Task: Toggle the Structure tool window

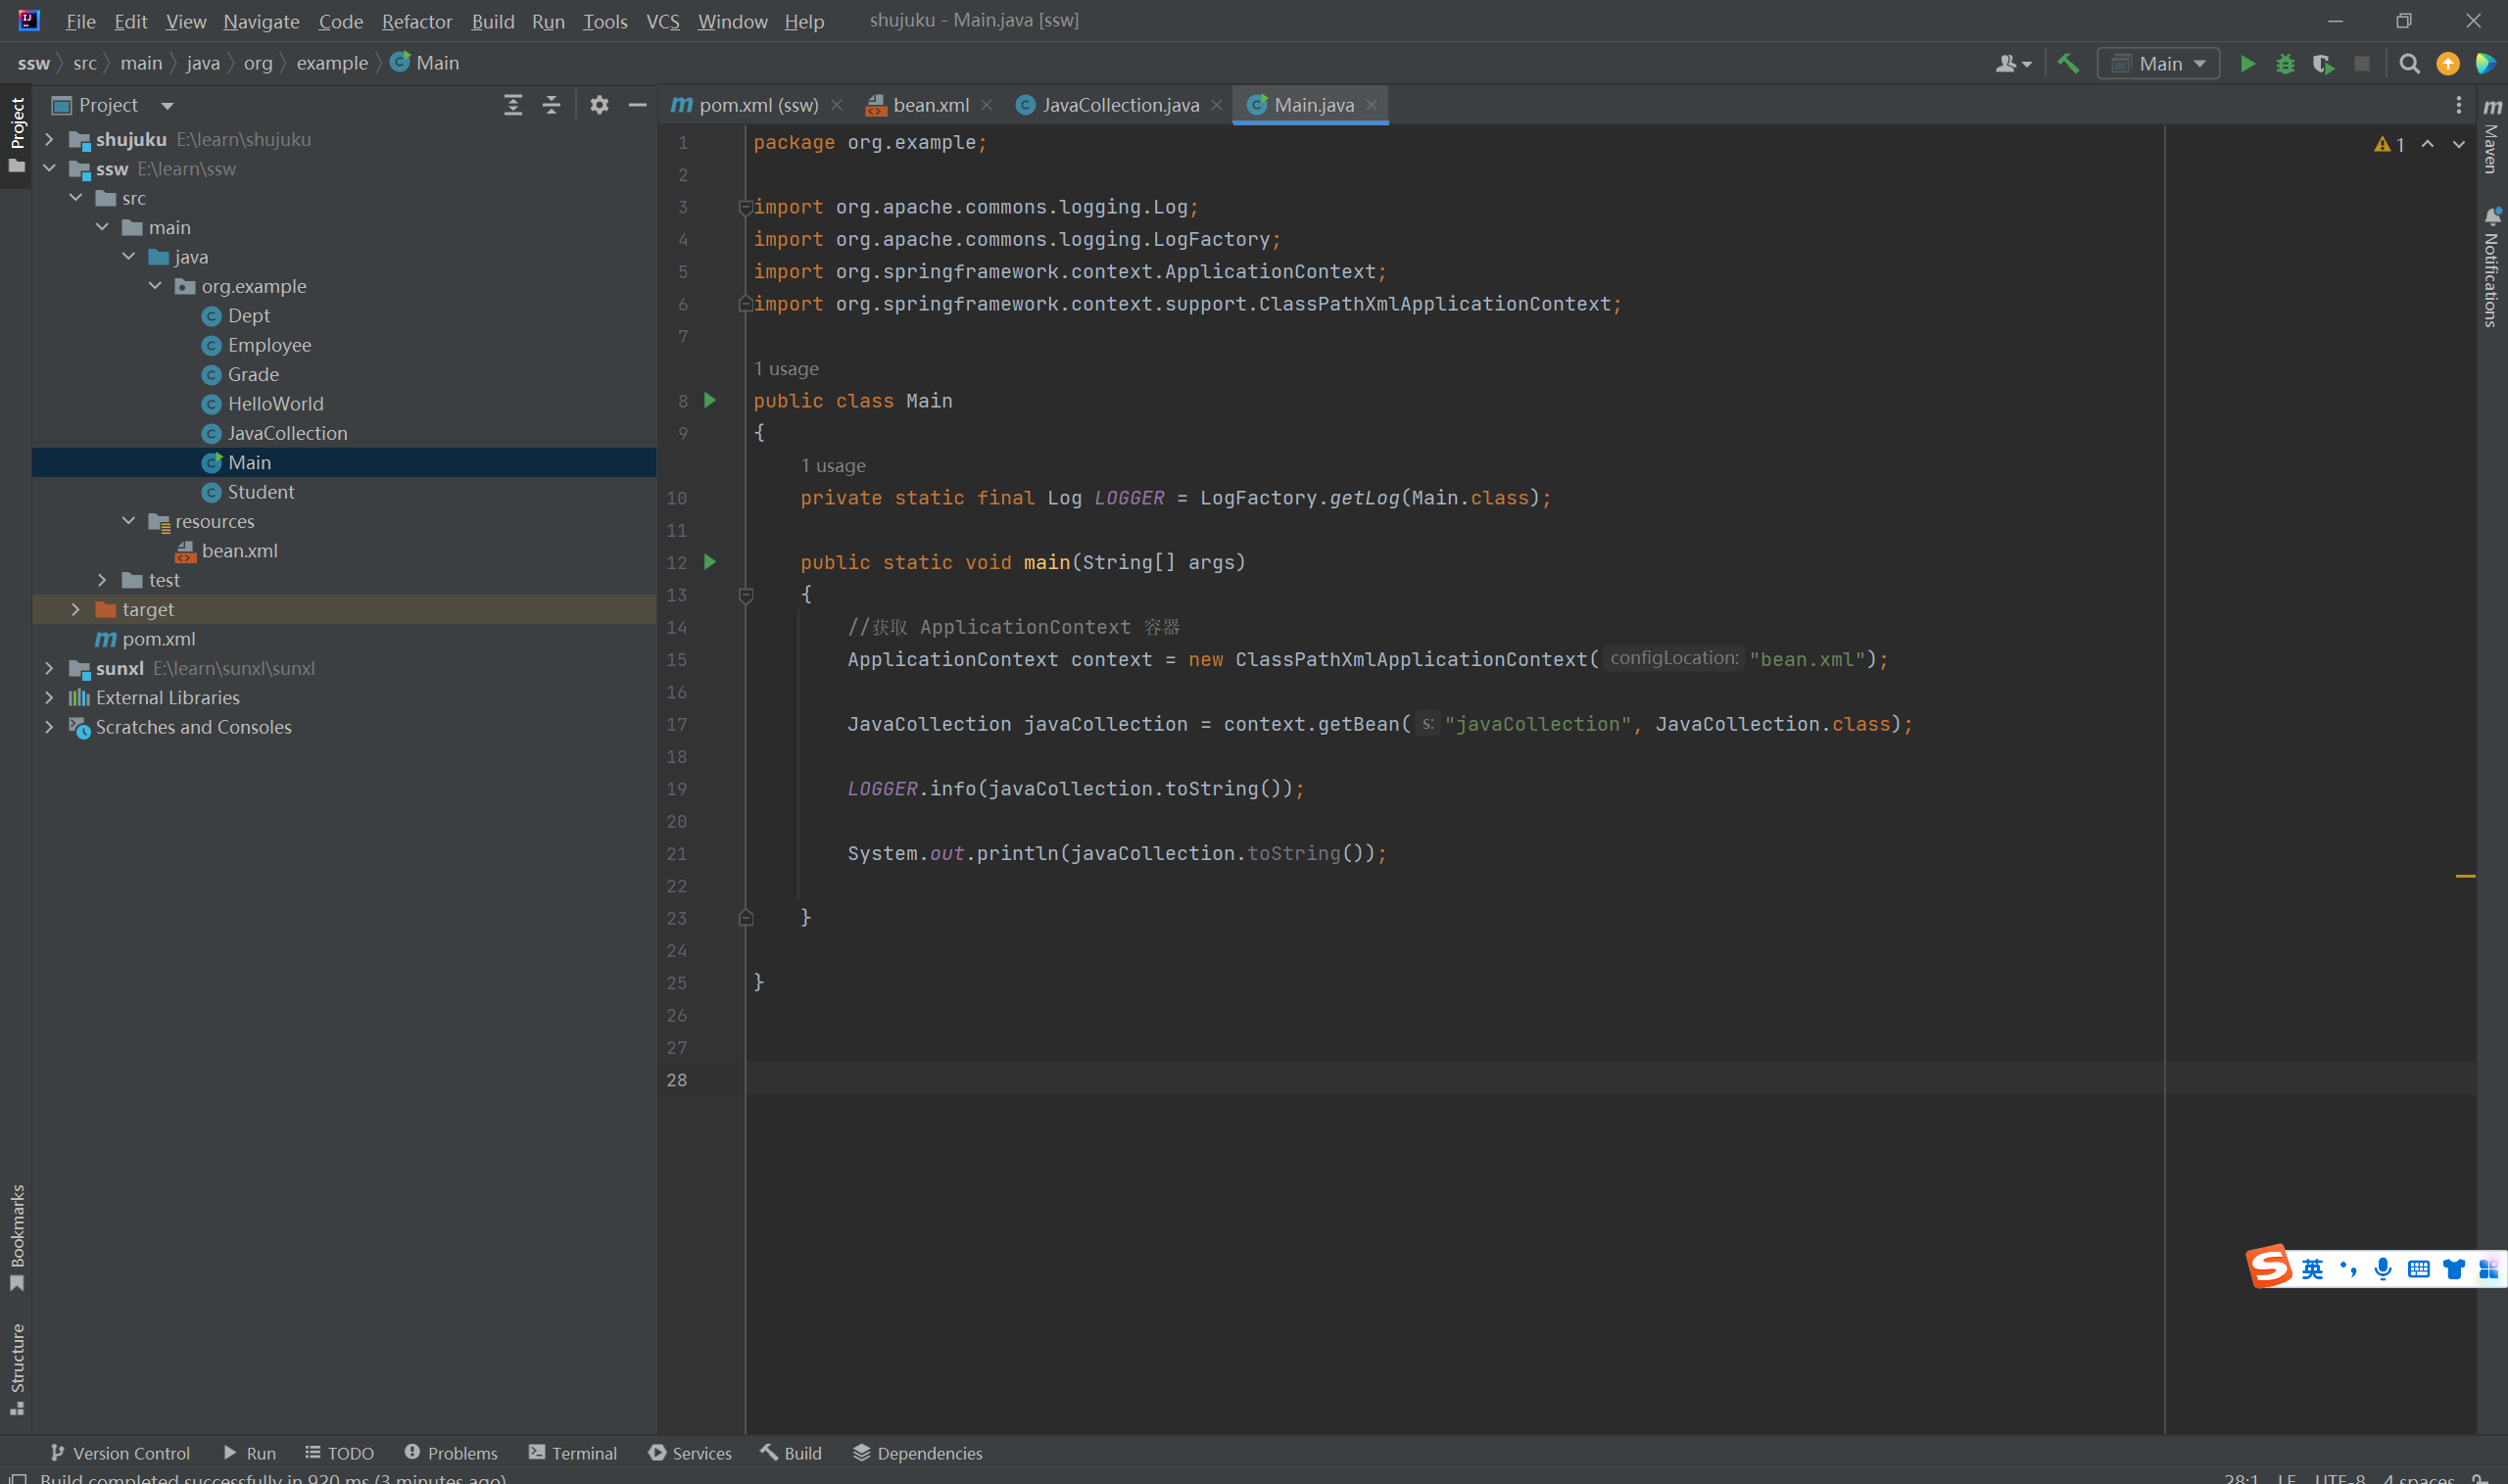Action: pos(17,1366)
